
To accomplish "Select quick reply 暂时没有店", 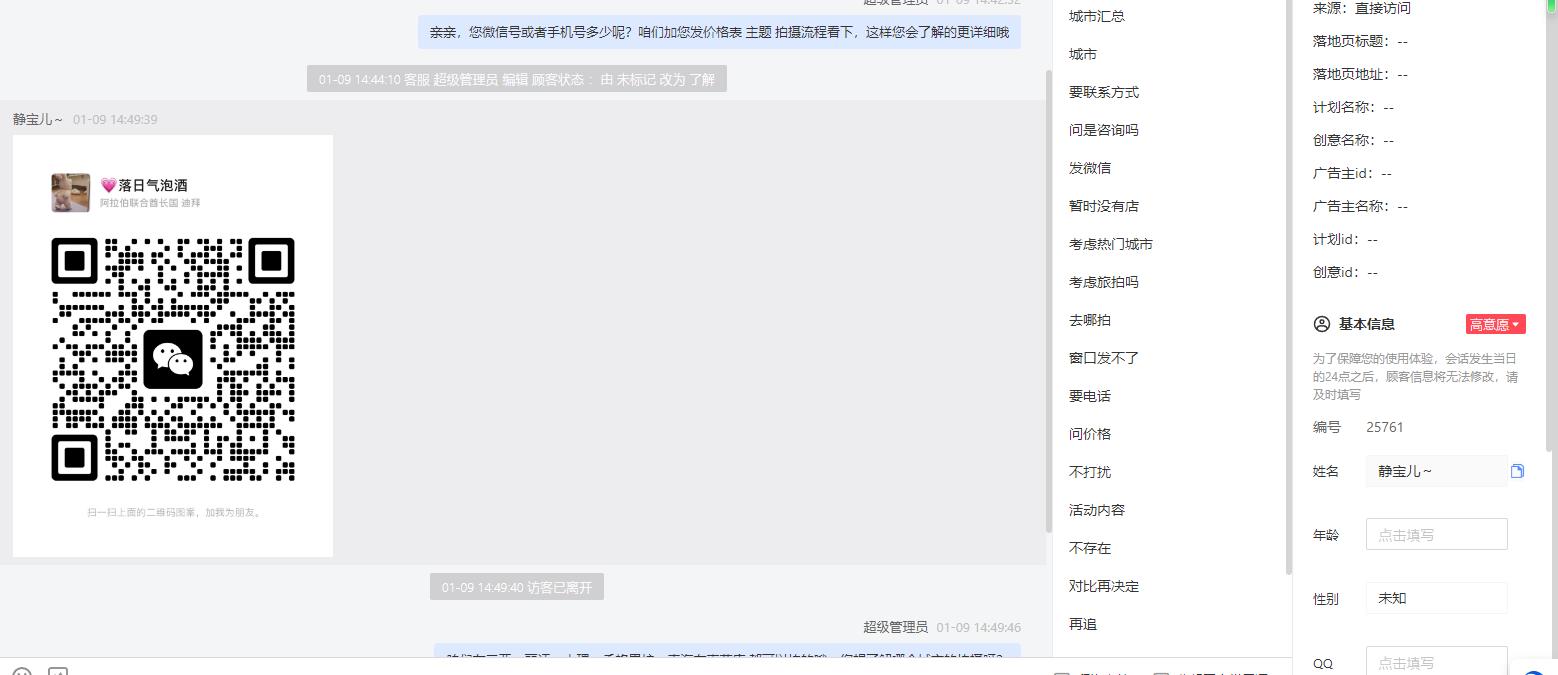I will click(x=1104, y=206).
